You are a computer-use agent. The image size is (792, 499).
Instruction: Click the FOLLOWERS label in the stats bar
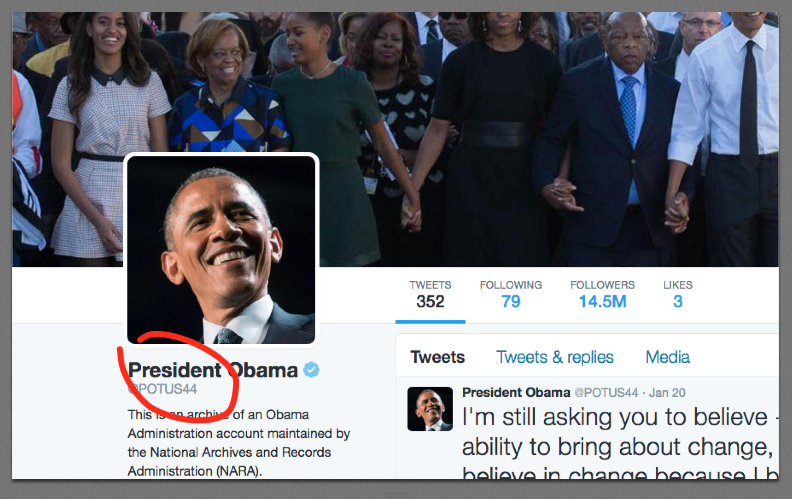coord(602,285)
